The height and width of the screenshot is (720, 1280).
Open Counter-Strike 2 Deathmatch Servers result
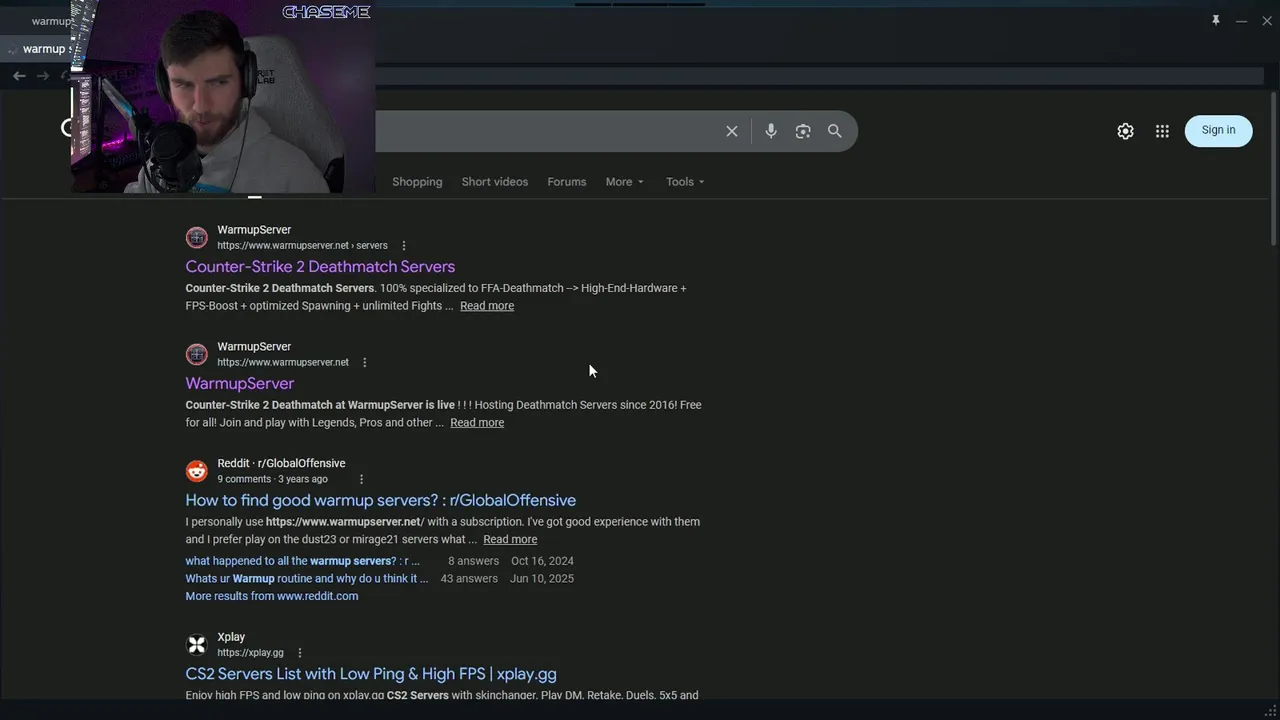pos(320,267)
